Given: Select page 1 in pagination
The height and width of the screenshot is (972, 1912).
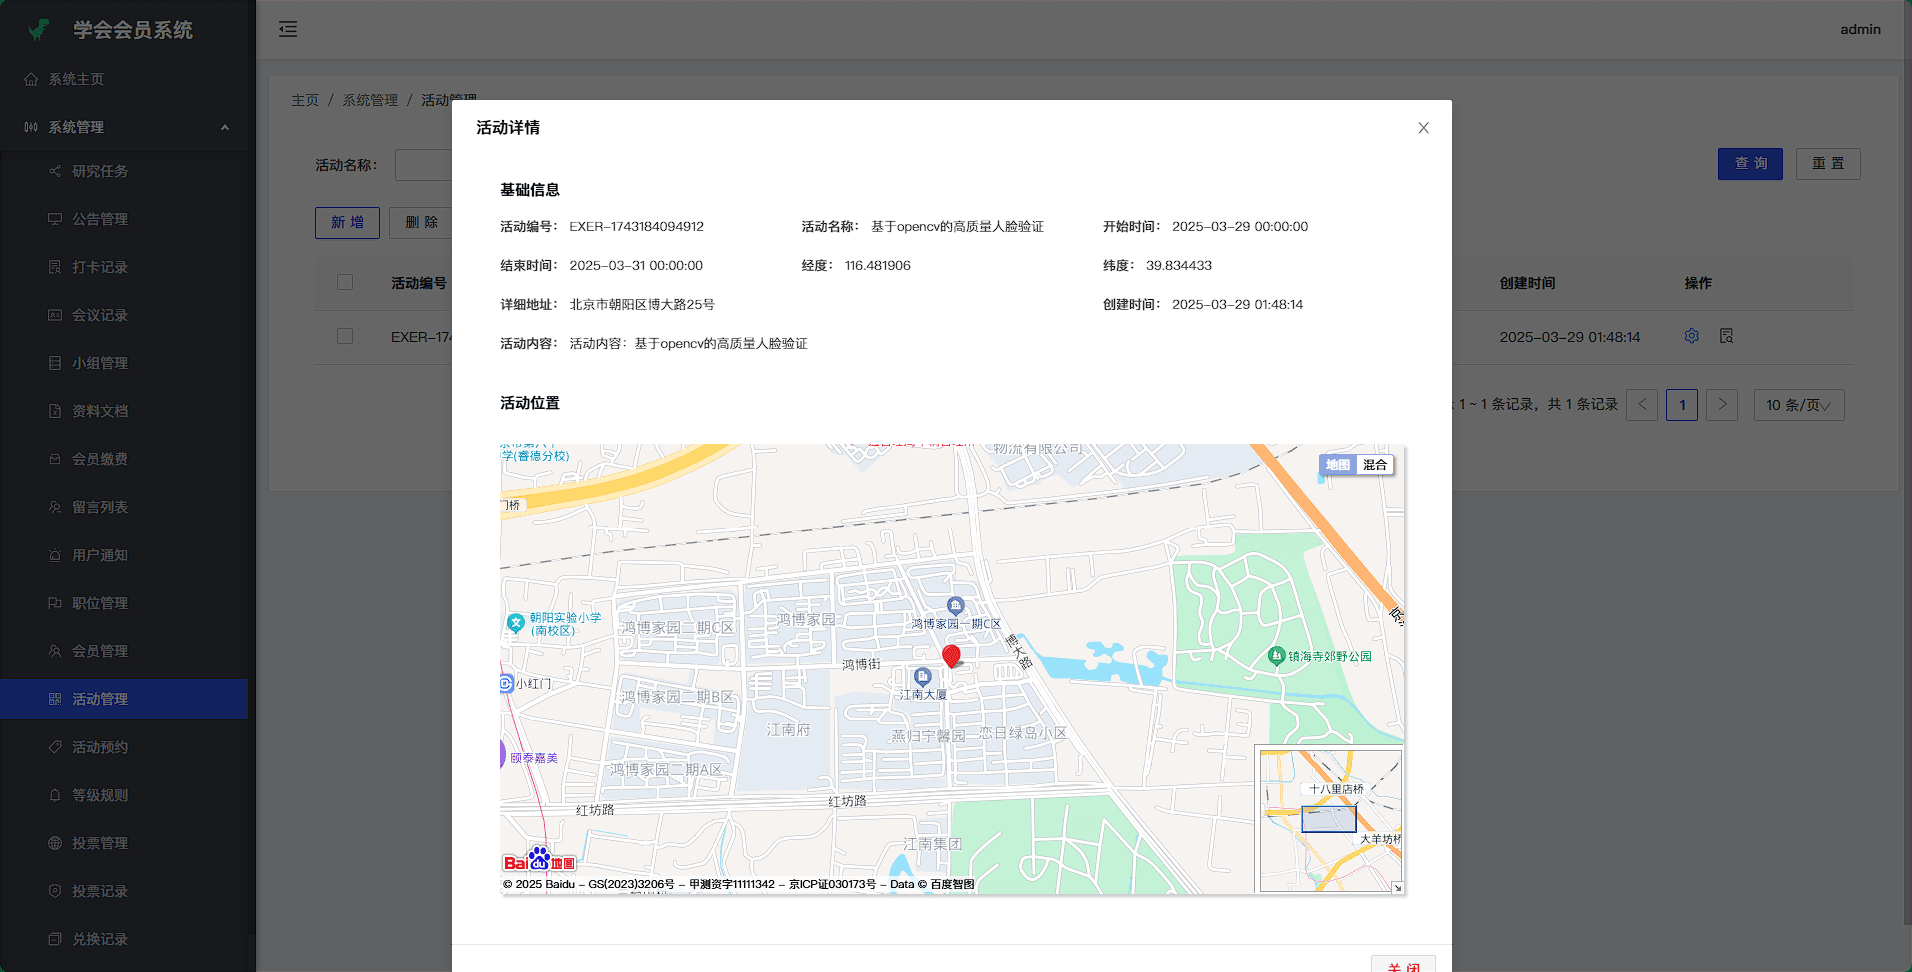Looking at the screenshot, I should 1682,405.
